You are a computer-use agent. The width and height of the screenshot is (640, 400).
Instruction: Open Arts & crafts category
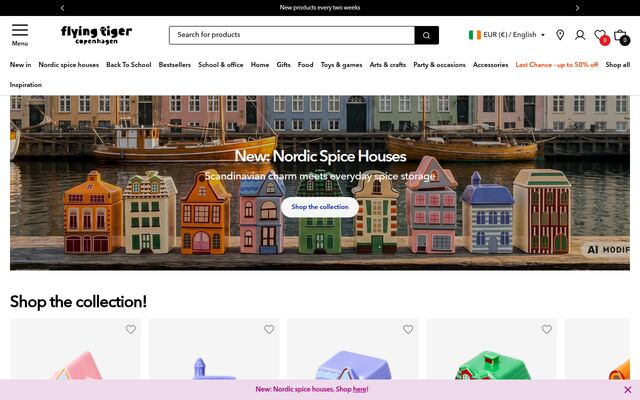388,64
